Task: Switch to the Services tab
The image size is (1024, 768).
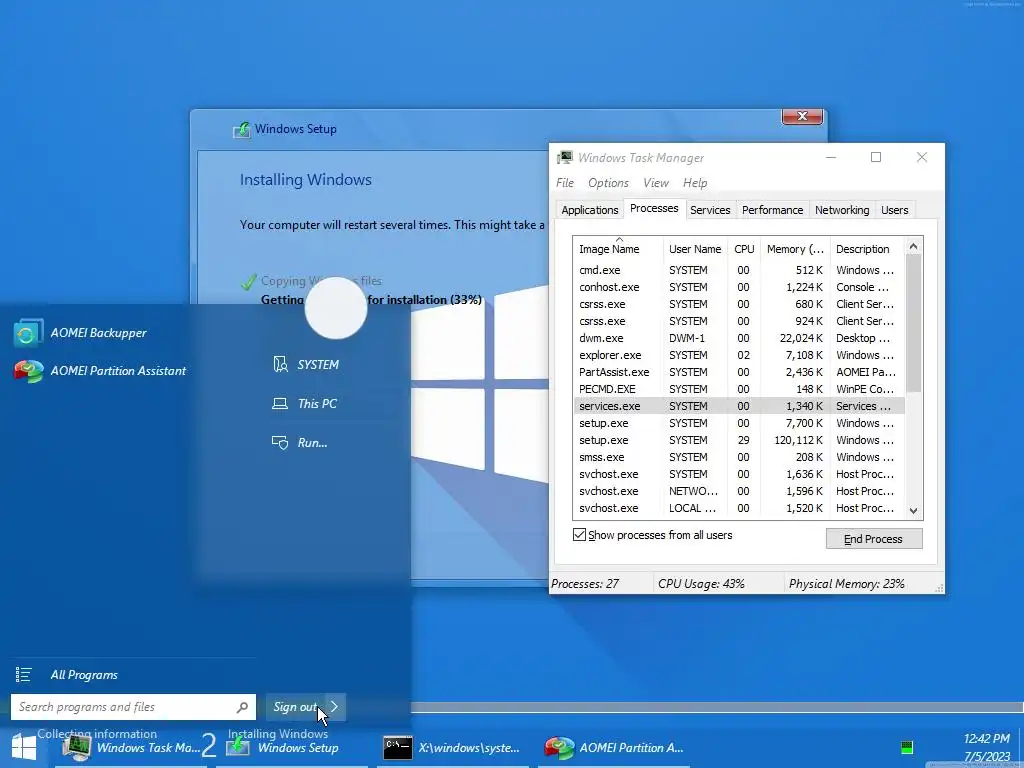Action: pos(710,210)
